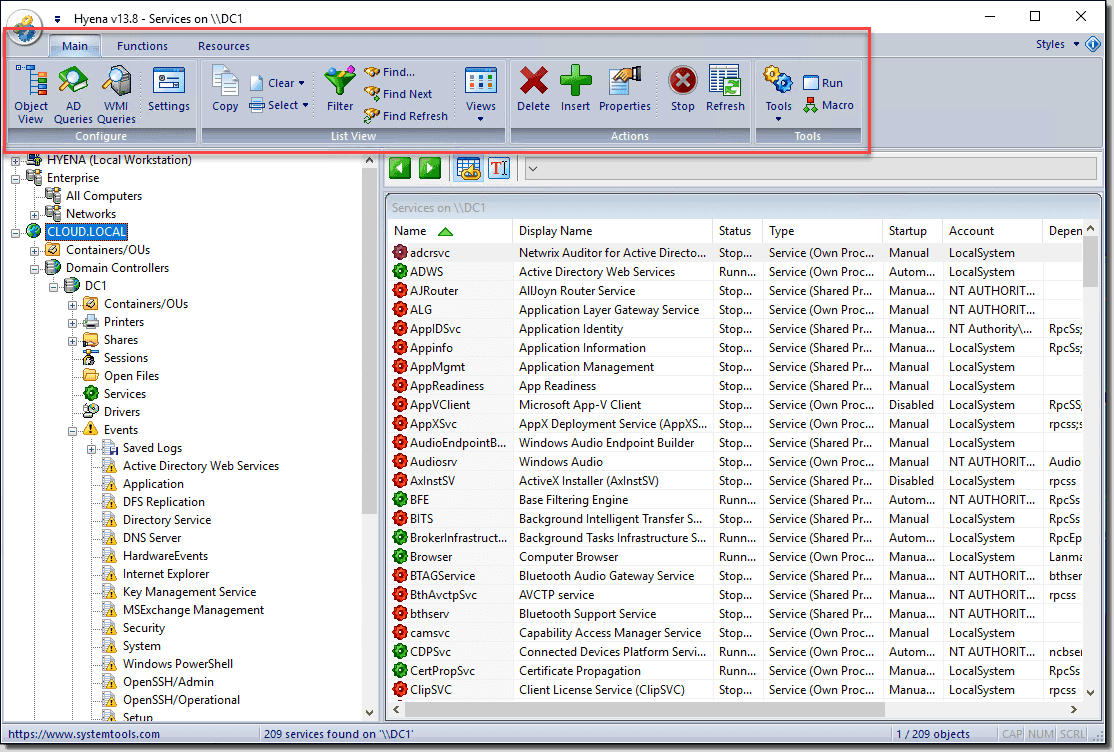Screen dimensions: 1114x752
Task: Open the Clear dropdown
Action: tap(278, 83)
